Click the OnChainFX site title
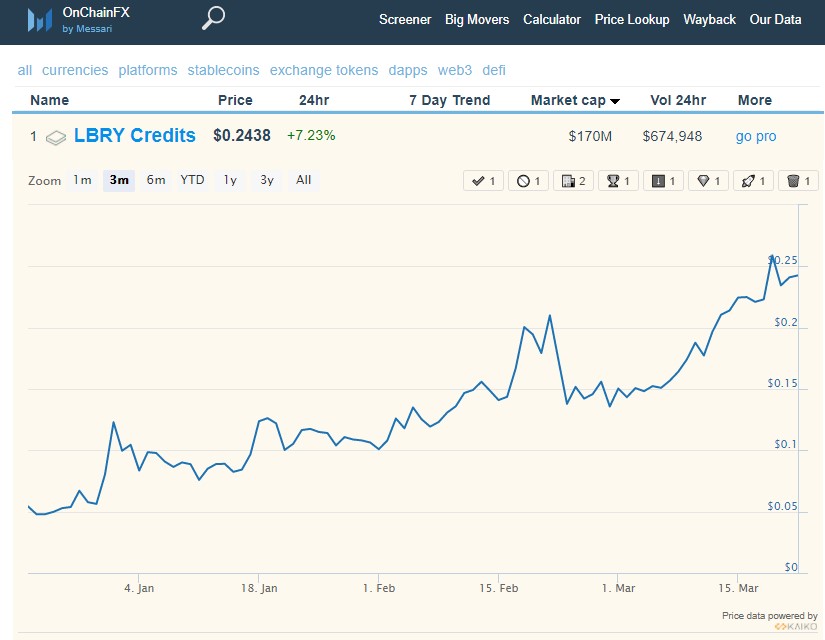Viewport: 825px width, 640px height. point(96,12)
